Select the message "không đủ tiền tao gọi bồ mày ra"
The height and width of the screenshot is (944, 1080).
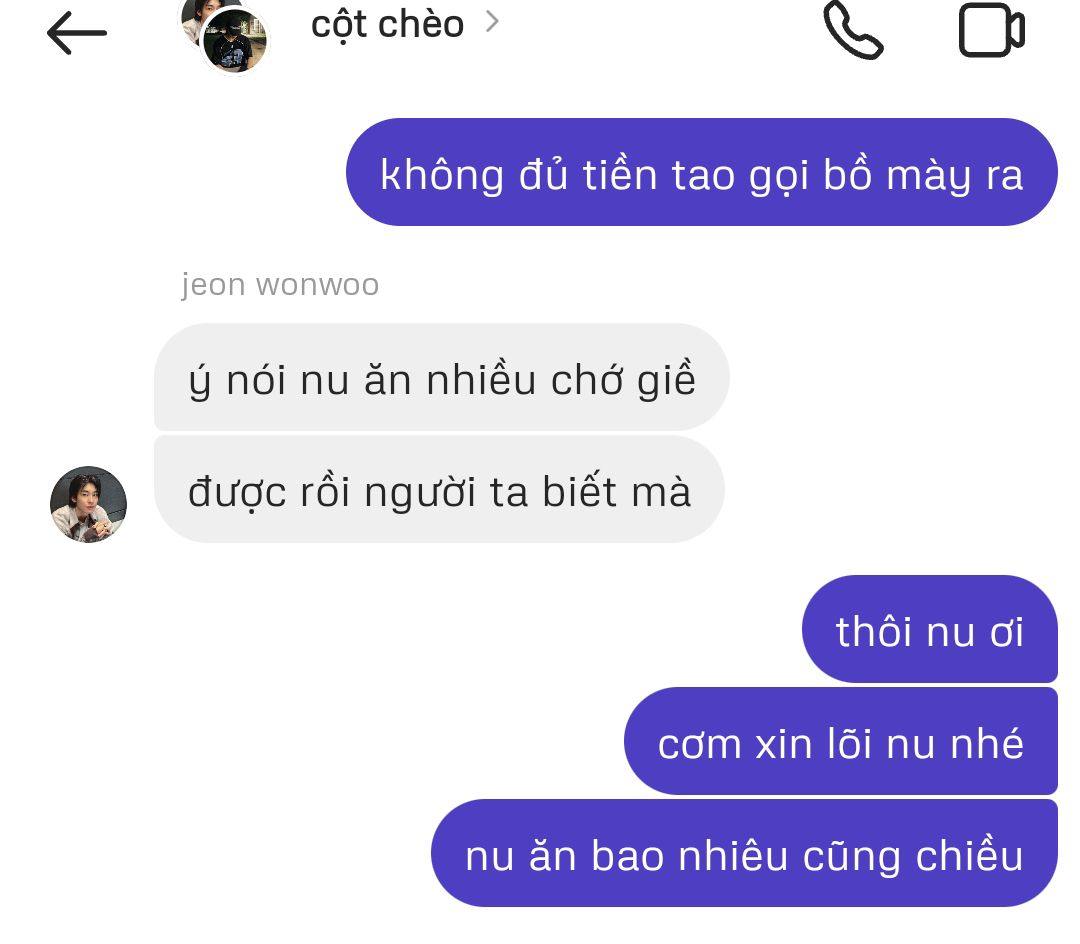pos(701,172)
